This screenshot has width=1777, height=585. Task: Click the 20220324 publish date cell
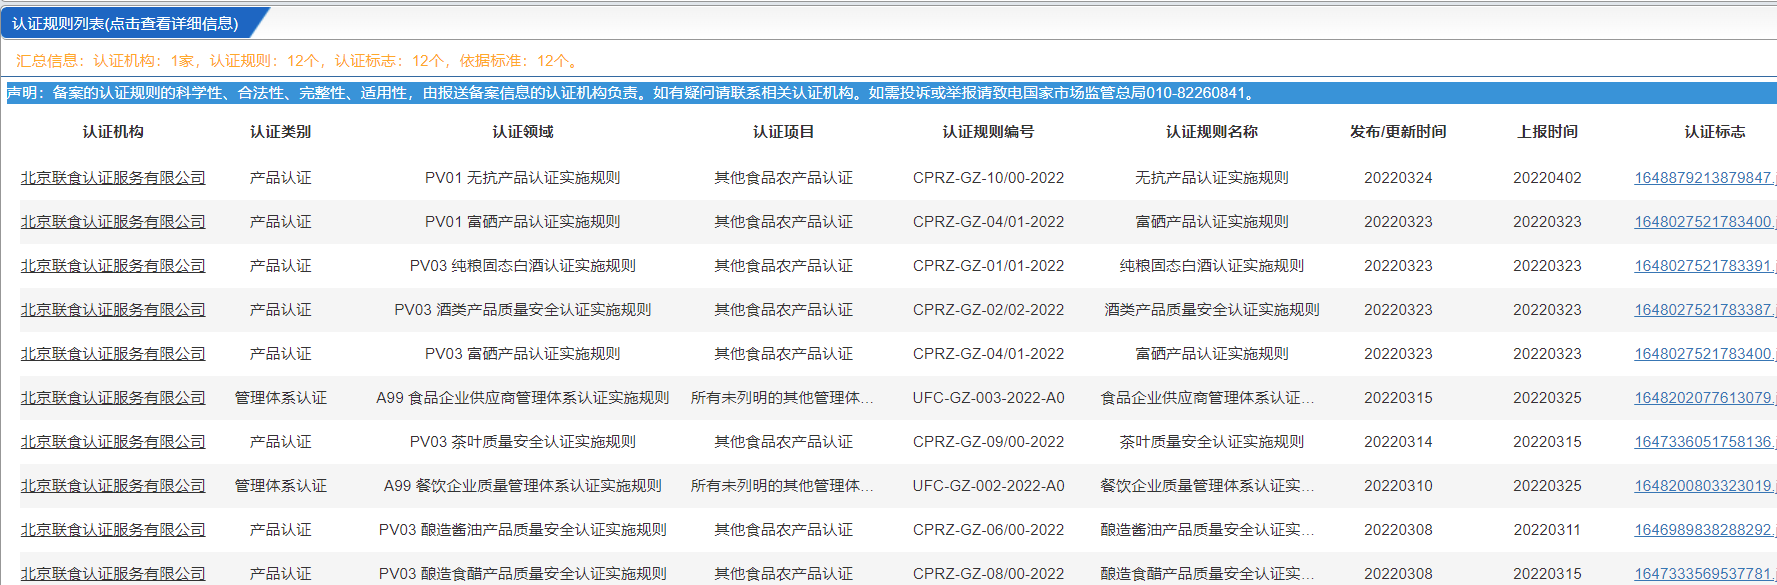click(1398, 178)
